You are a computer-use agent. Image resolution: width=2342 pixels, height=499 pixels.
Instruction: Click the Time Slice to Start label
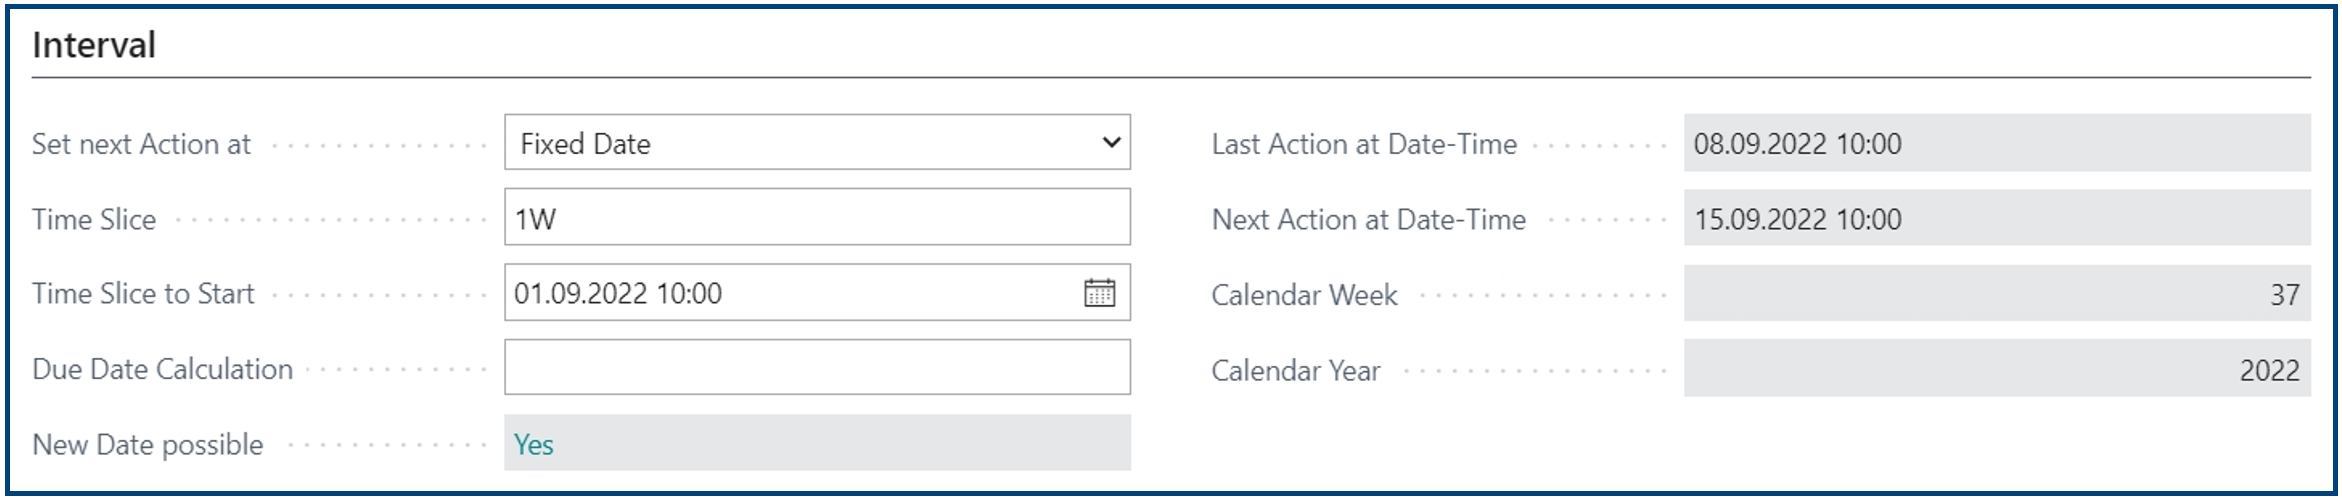tap(143, 293)
